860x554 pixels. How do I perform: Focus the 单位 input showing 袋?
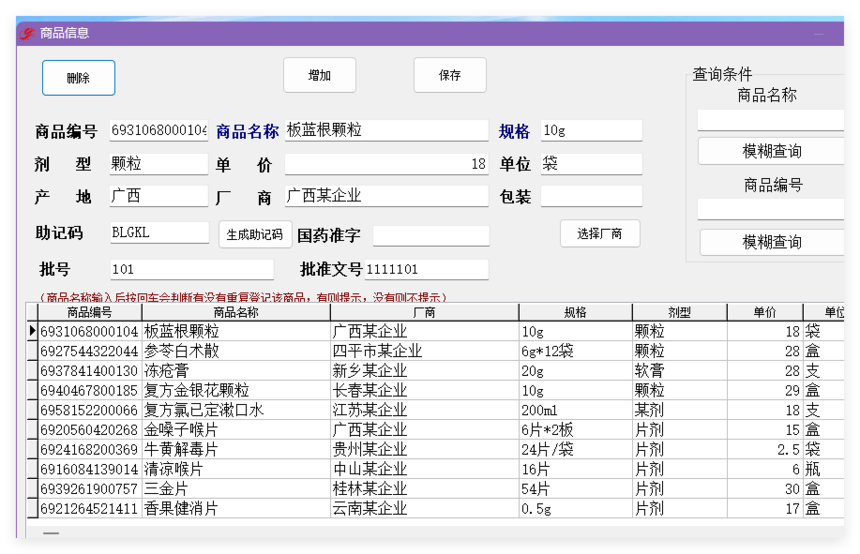pyautogui.click(x=591, y=163)
